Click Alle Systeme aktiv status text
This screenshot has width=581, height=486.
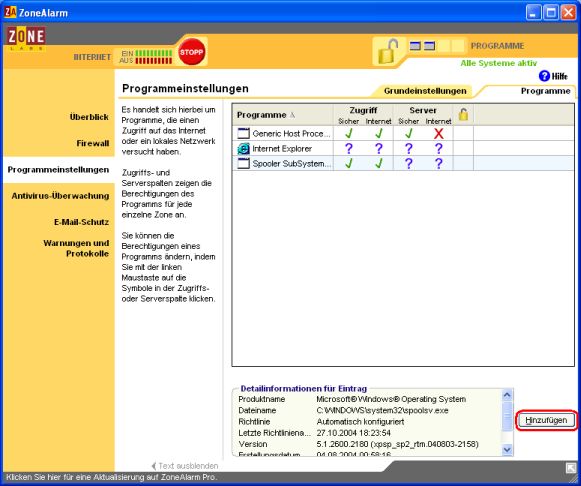tap(498, 63)
